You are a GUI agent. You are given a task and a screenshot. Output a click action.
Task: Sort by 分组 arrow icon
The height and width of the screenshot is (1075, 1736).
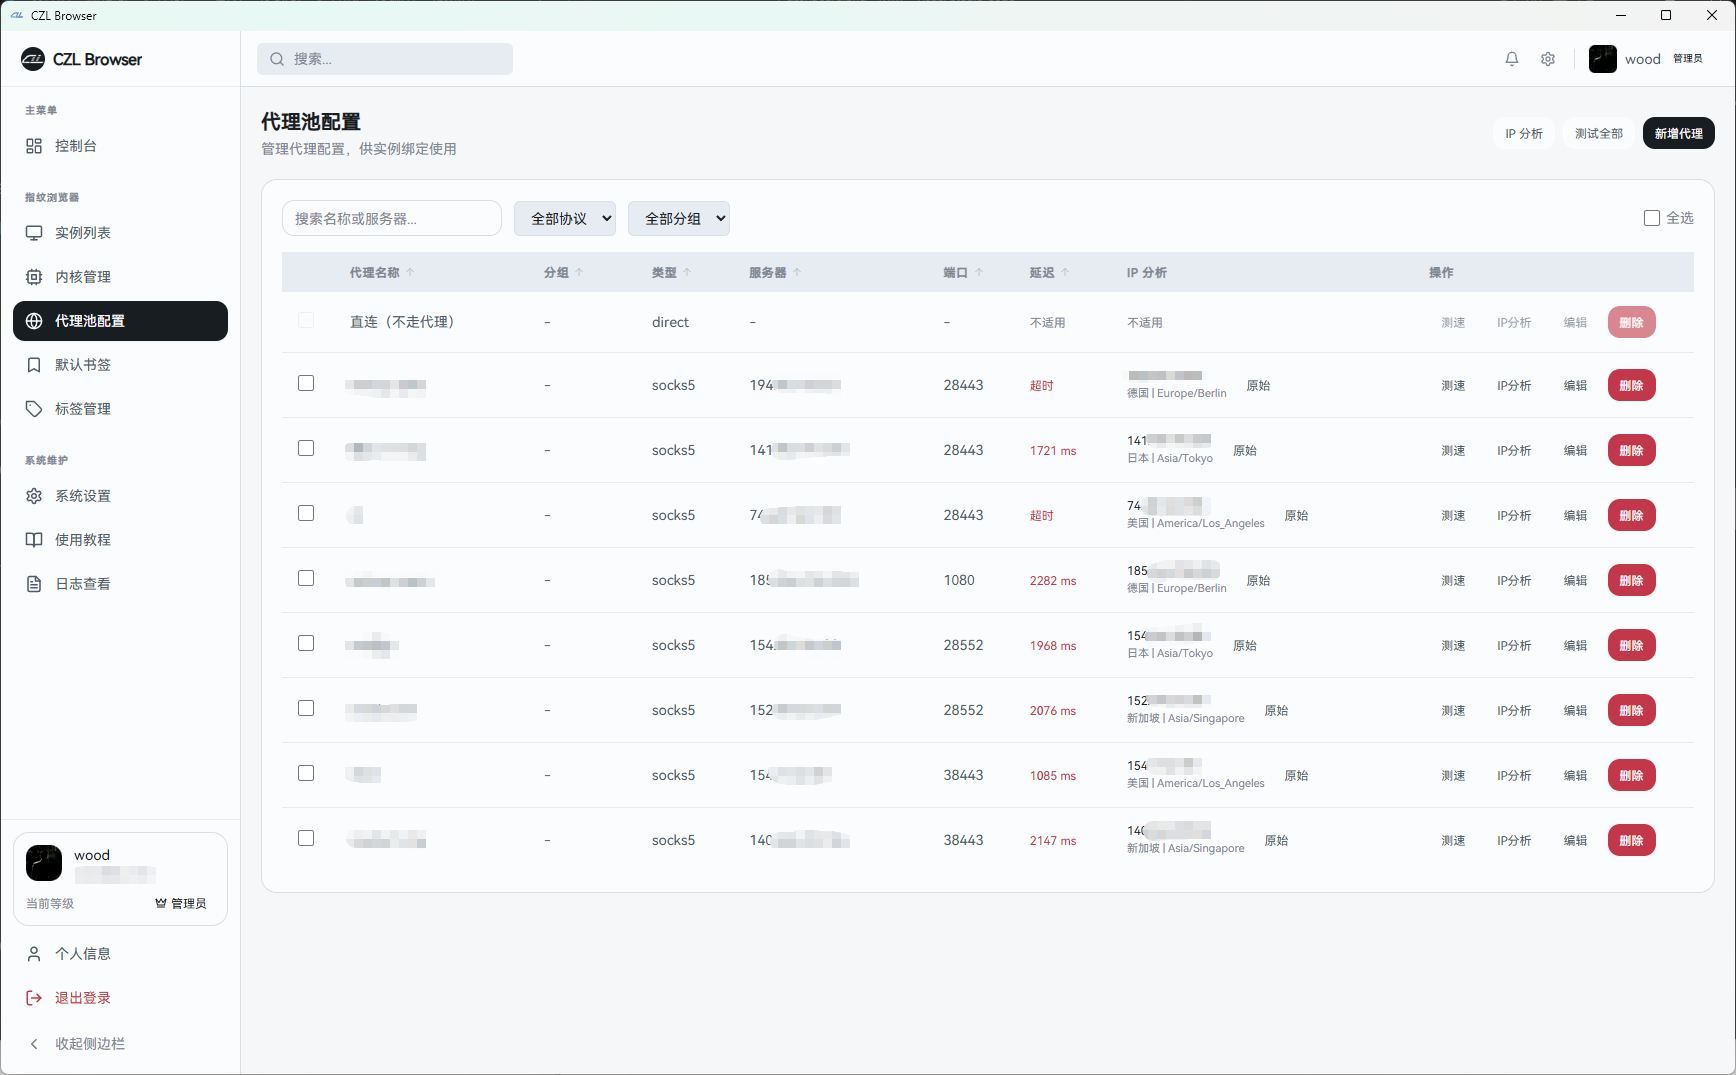coord(579,272)
